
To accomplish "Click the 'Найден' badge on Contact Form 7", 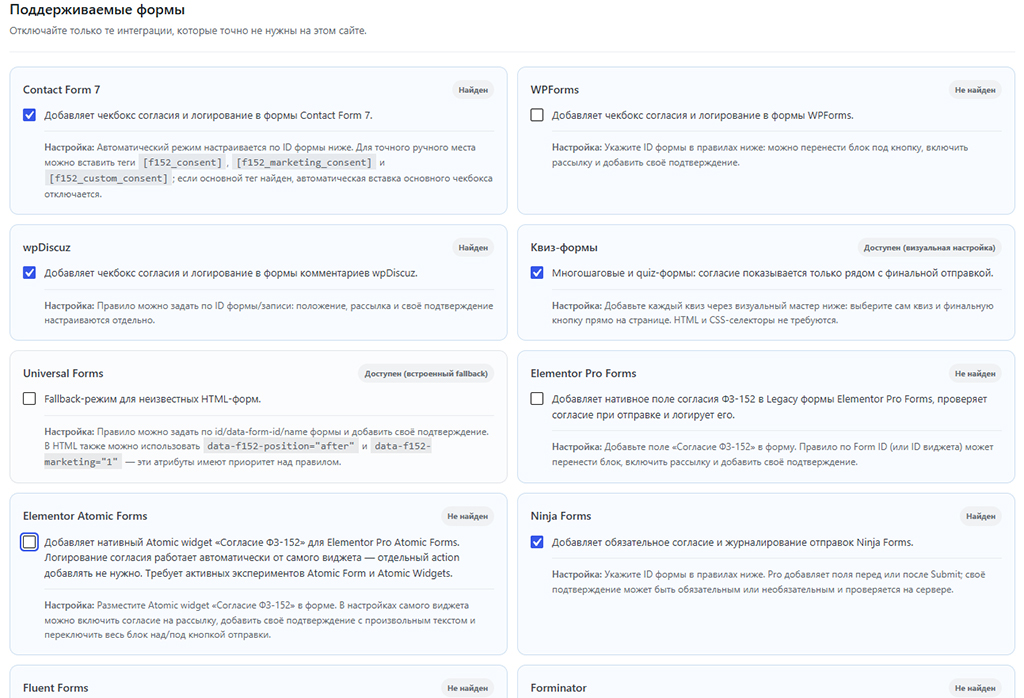I will (473, 90).
